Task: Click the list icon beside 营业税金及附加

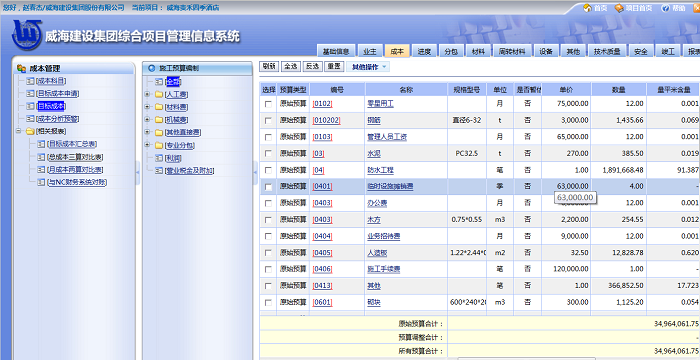Action: [x=159, y=171]
